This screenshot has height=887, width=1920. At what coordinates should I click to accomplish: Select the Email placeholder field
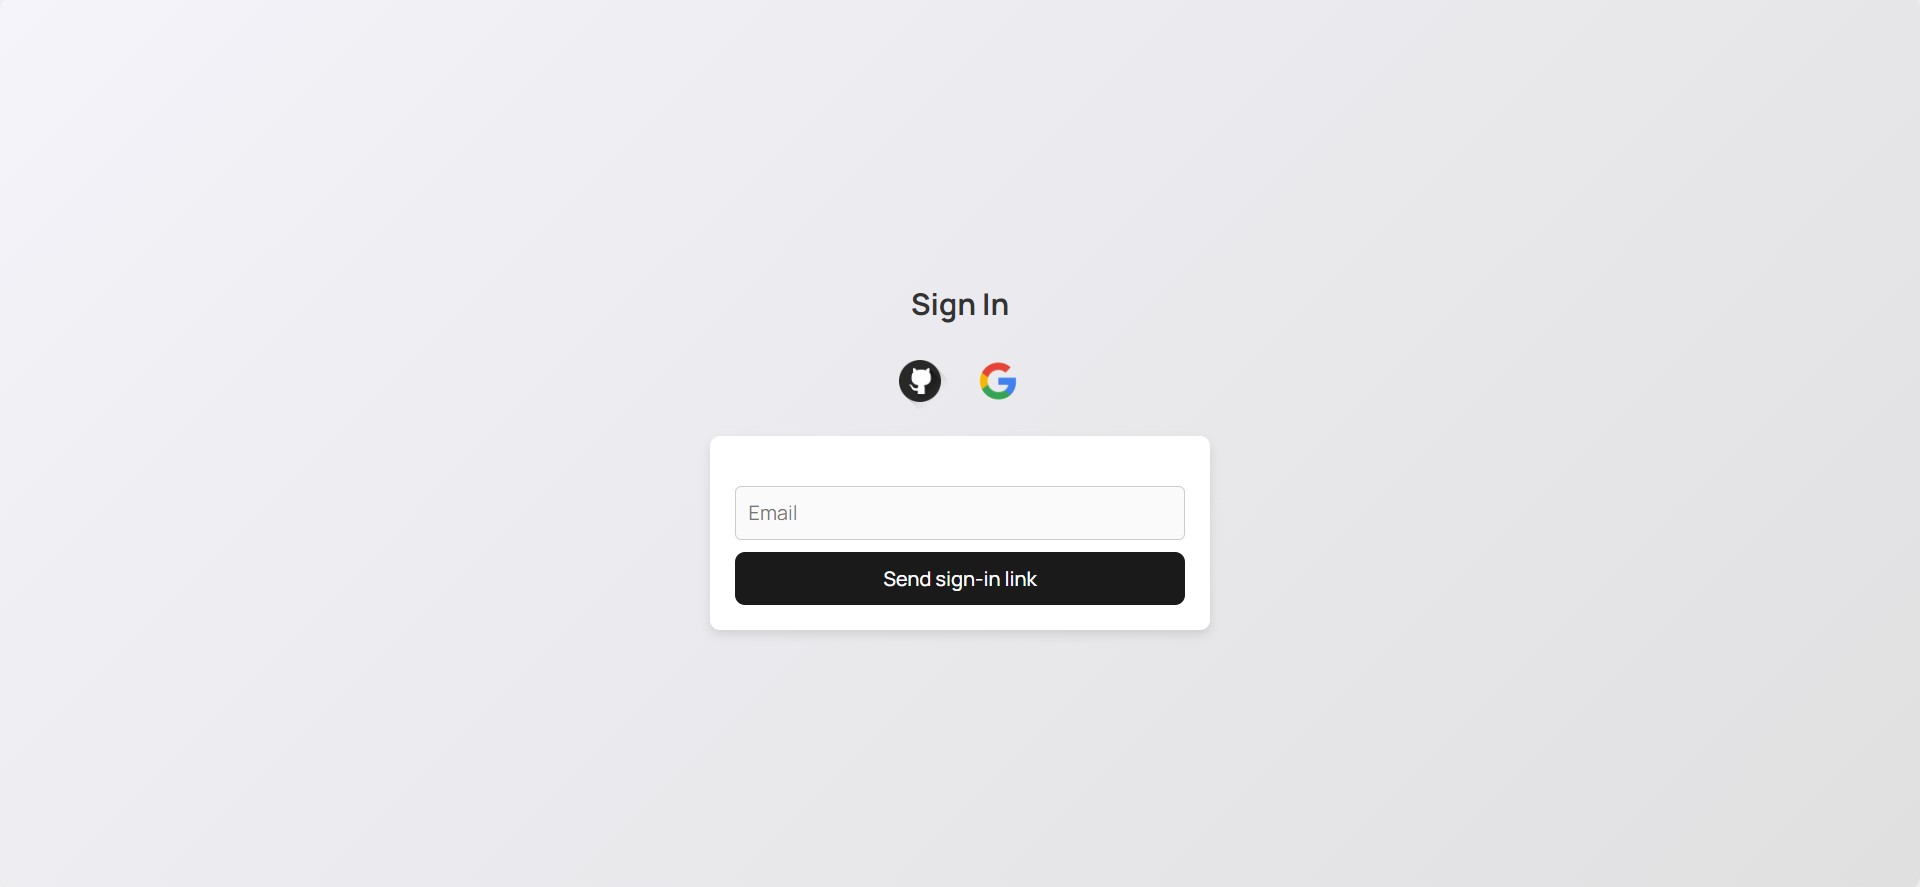click(960, 513)
